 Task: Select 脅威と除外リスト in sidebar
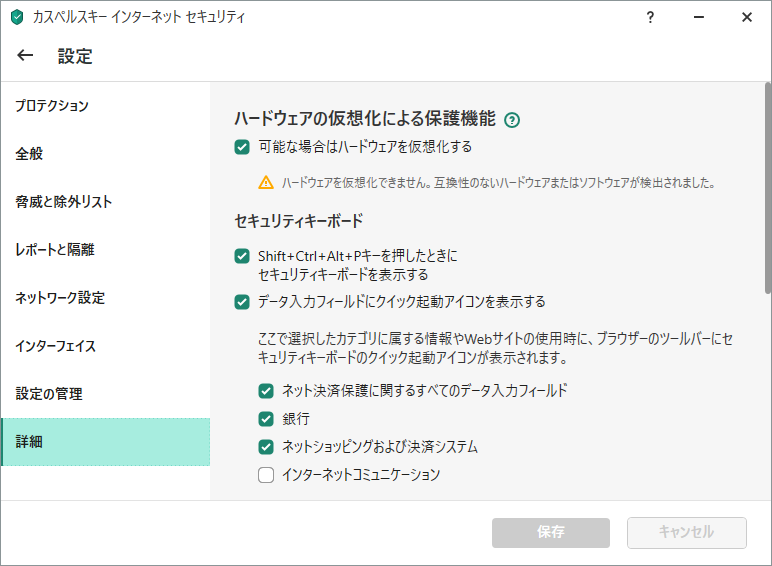(63, 202)
